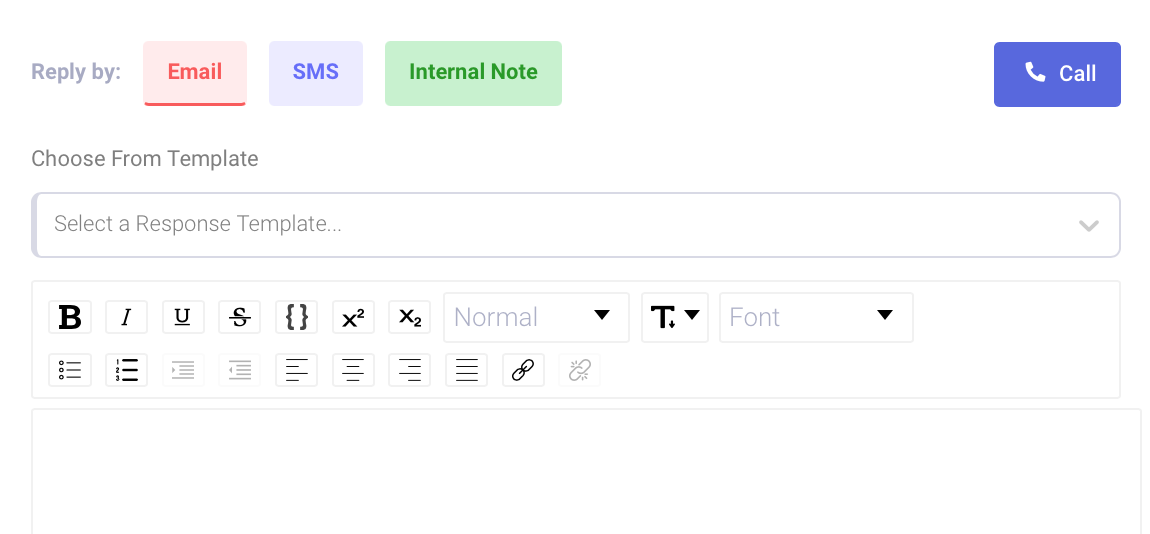Apply strikethrough formatting
Viewport: 1150px width, 534px height.
240,317
